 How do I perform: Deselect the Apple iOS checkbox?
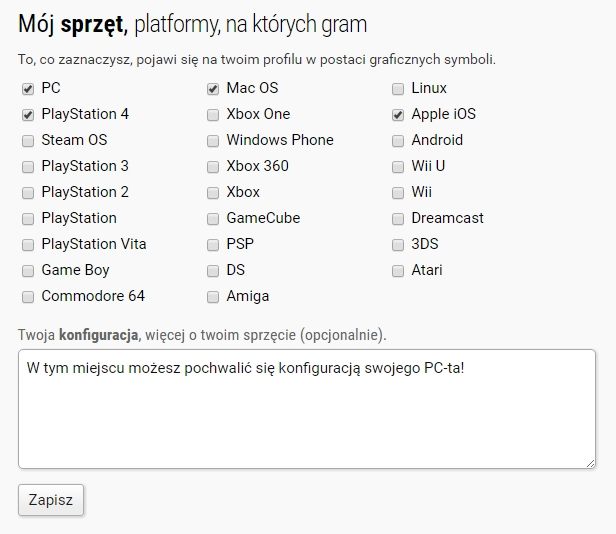point(398,115)
